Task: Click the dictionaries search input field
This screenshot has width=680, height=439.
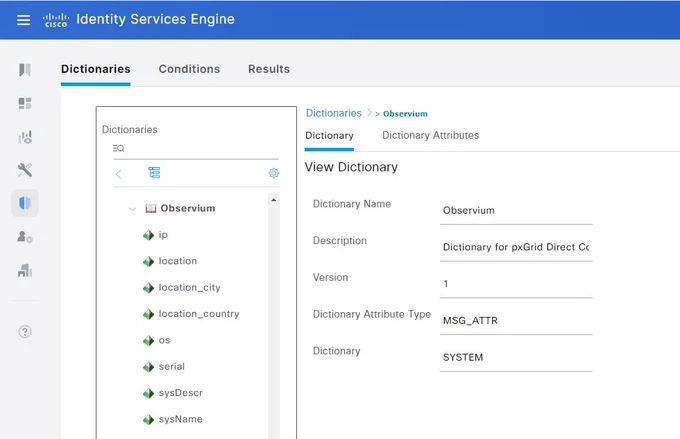Action: tap(196, 149)
